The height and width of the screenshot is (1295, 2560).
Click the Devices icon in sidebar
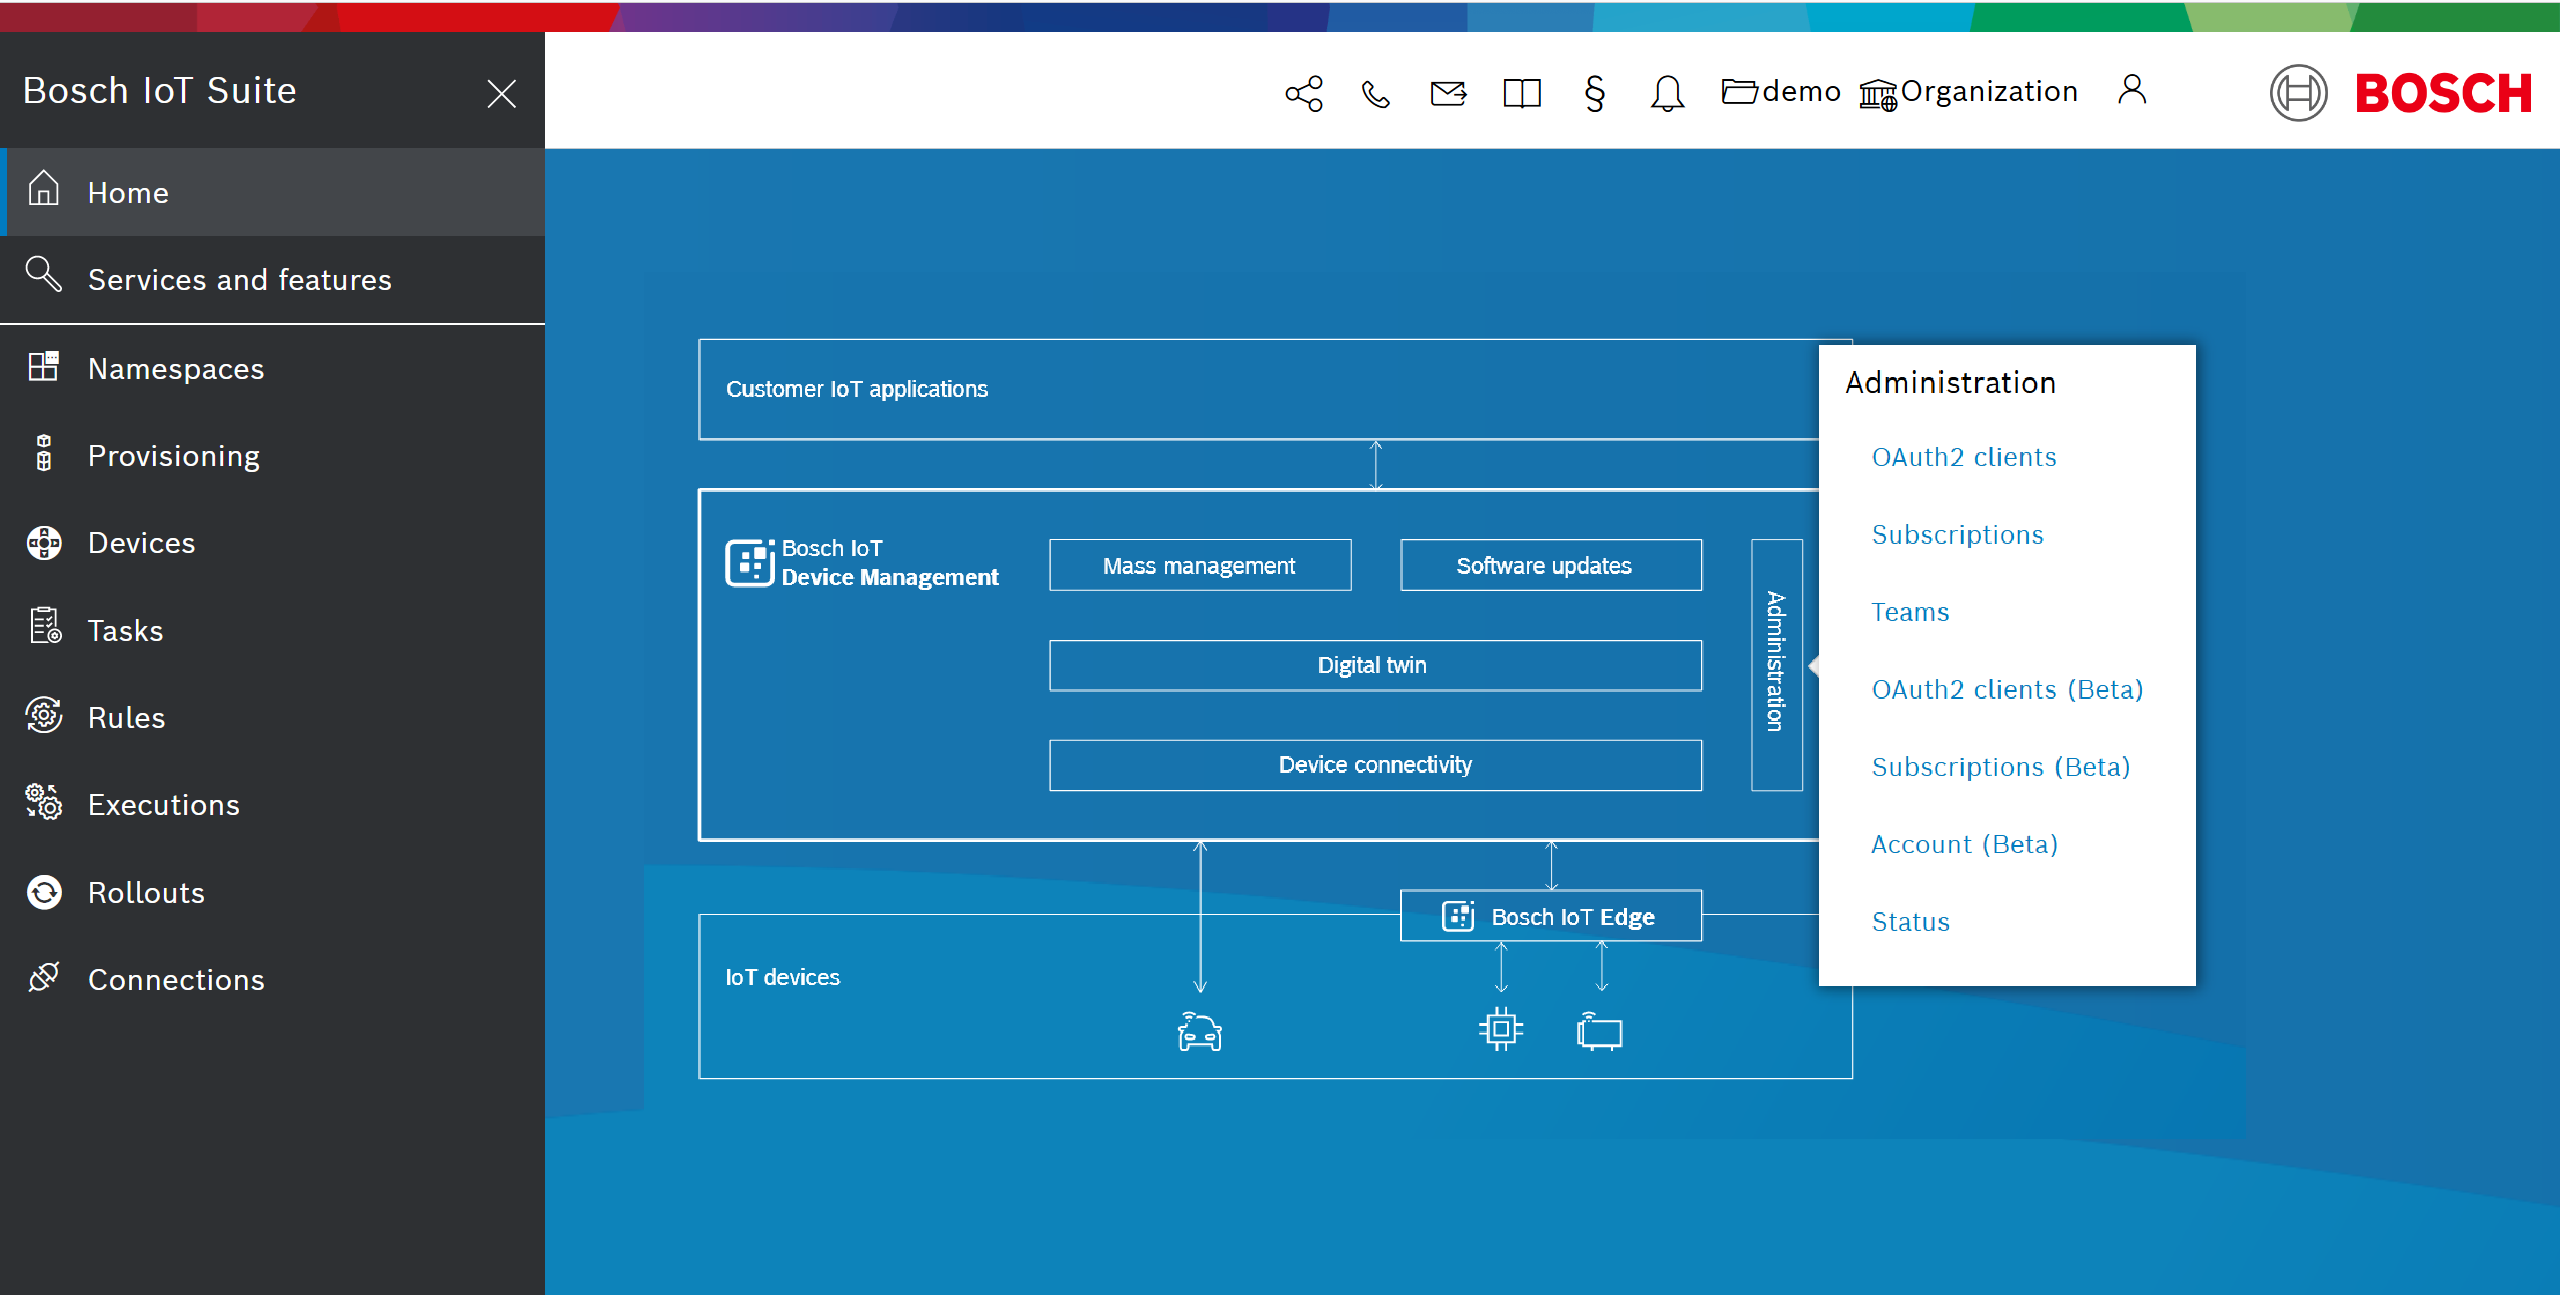pos(43,542)
